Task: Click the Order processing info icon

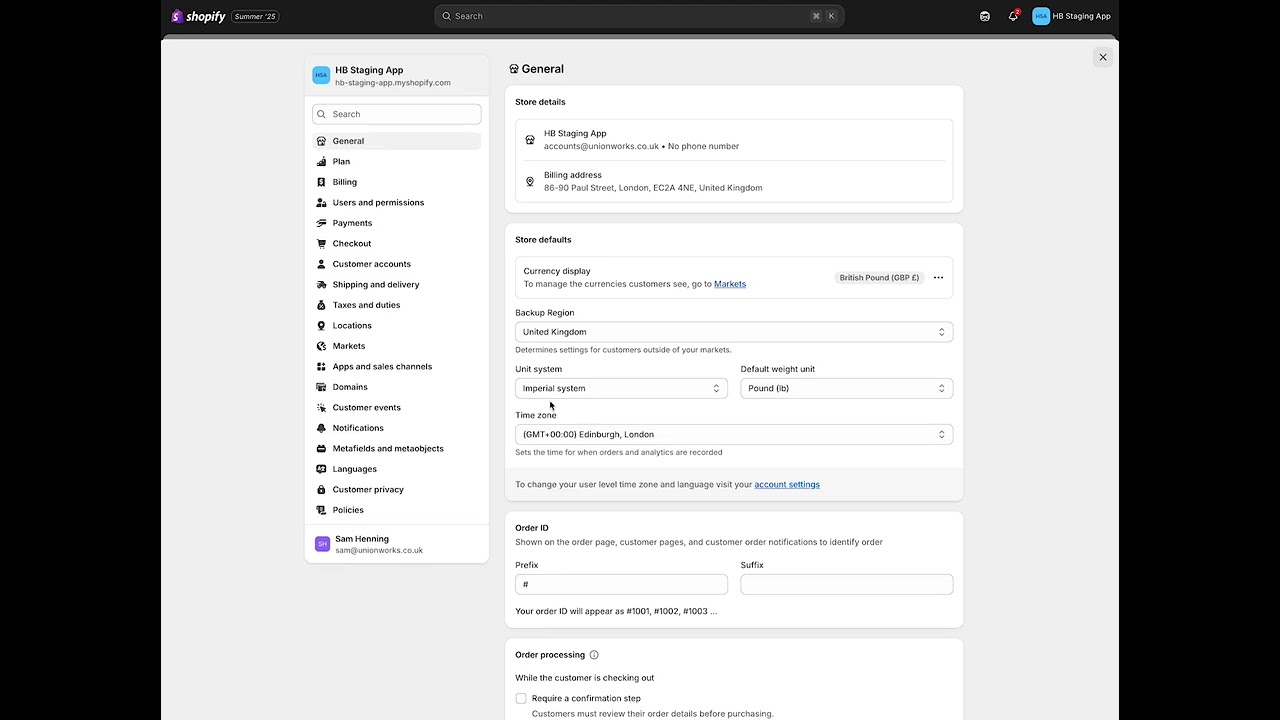Action: tap(594, 655)
